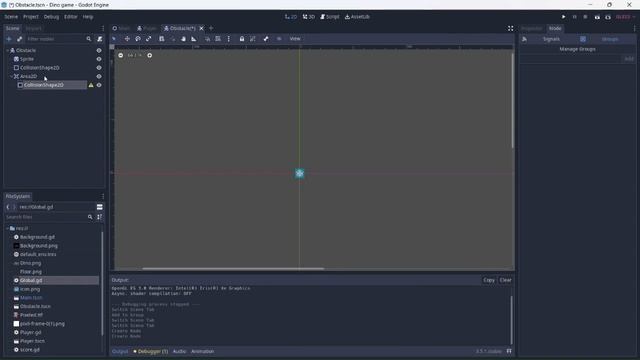Toggle visibility of Sprite node
This screenshot has height=360, width=640.
pos(99,59)
